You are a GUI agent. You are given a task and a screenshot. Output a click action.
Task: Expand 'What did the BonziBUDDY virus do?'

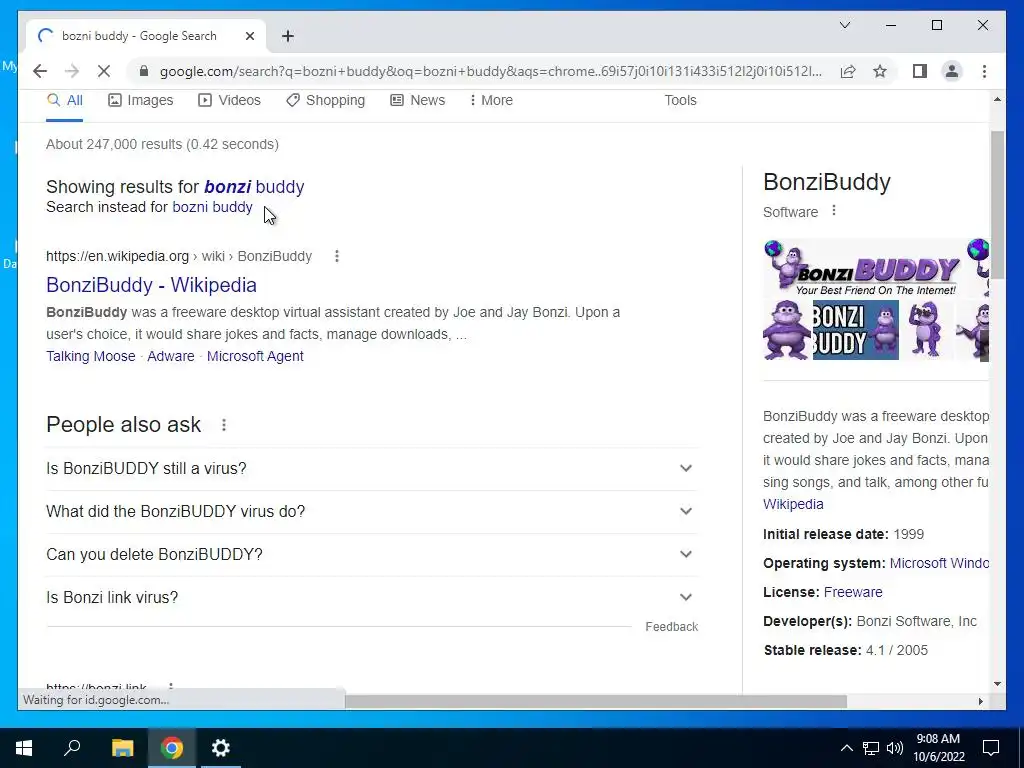(372, 511)
